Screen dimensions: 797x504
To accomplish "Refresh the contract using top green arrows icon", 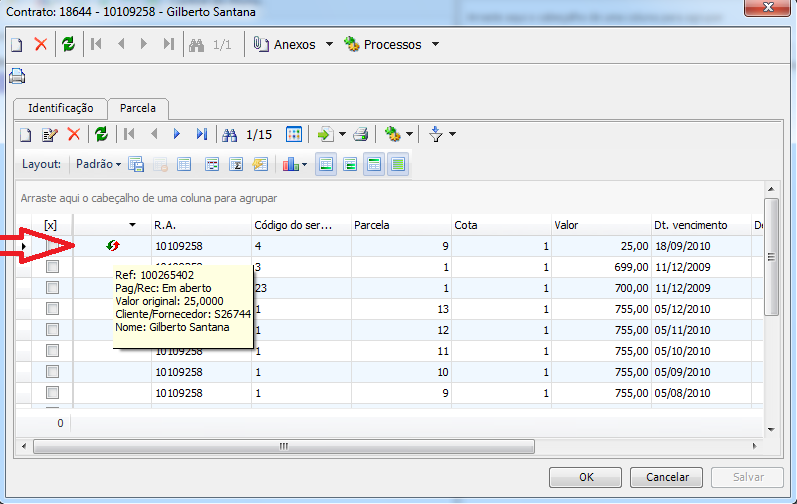I will pos(69,44).
